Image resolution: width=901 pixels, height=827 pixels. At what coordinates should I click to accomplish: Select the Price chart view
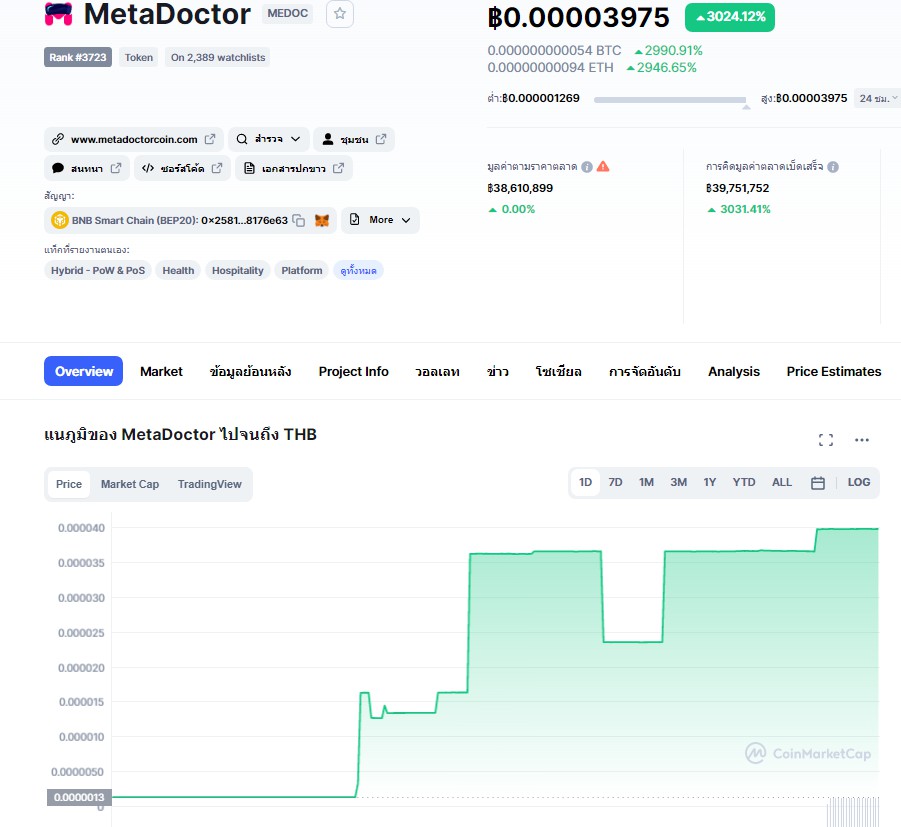pyautogui.click(x=68, y=484)
